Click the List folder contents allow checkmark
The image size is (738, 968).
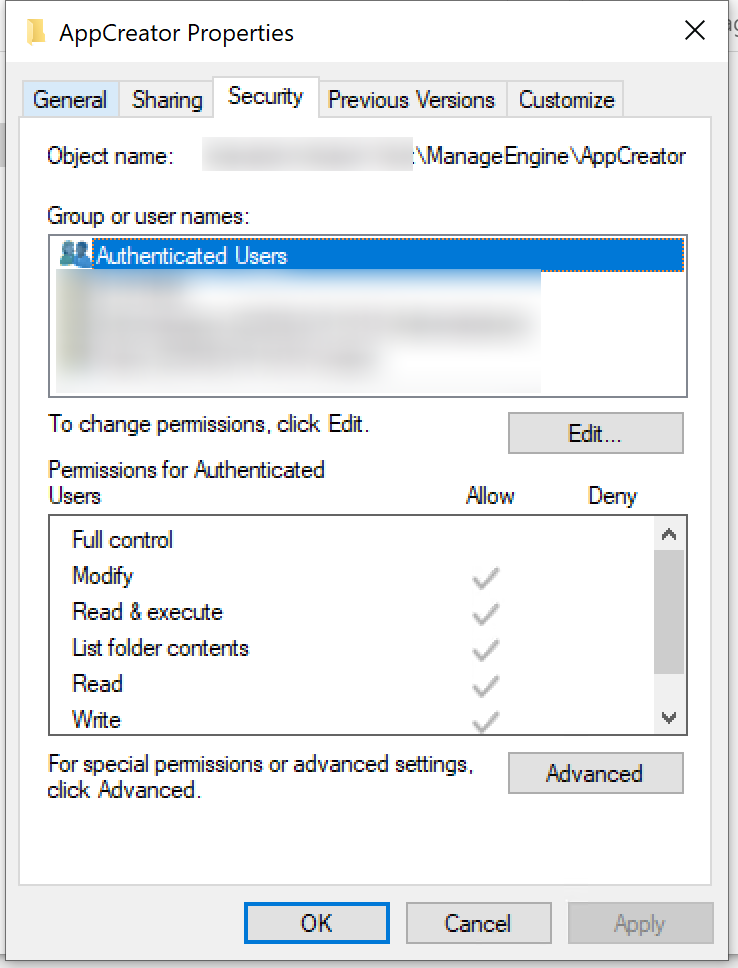486,649
